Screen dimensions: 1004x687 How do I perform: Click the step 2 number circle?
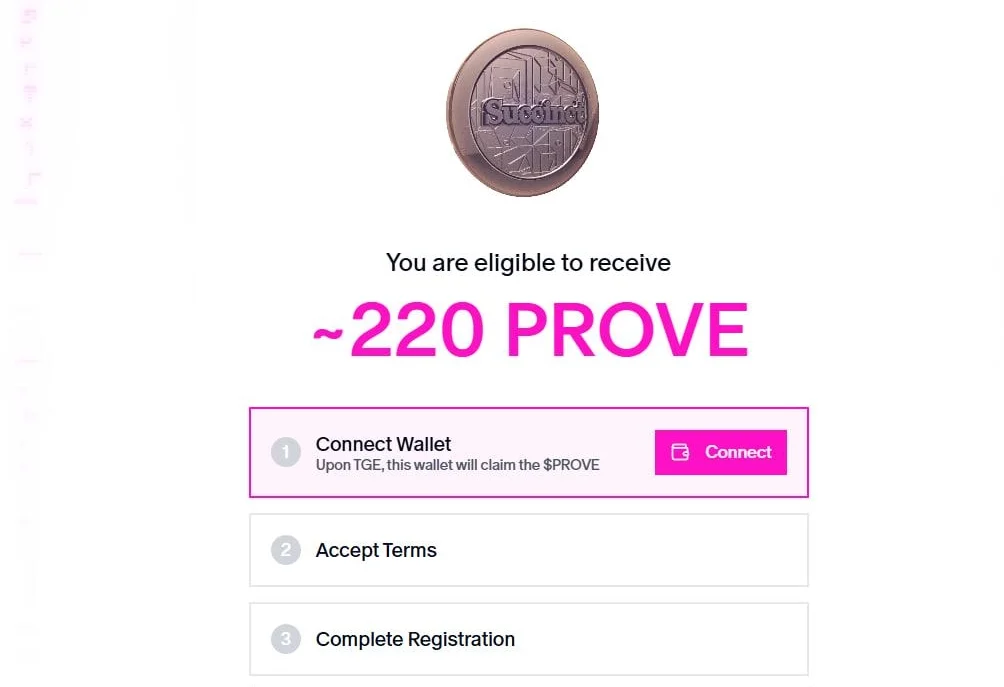[x=285, y=550]
